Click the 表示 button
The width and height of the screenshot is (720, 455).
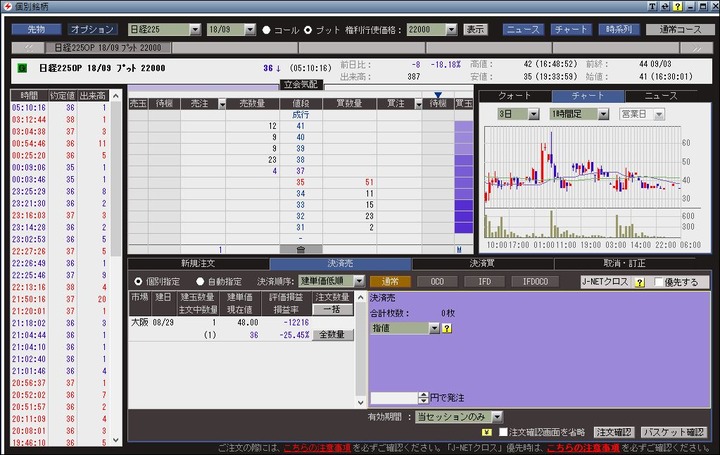[475, 29]
